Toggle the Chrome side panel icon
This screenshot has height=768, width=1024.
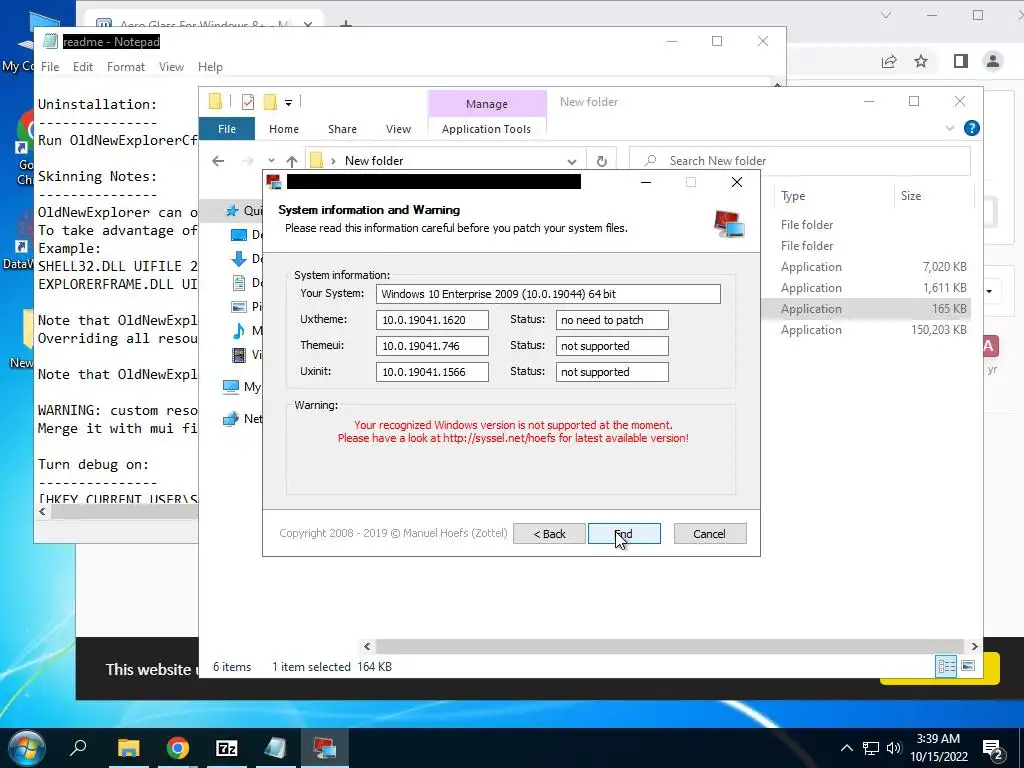click(x=960, y=61)
